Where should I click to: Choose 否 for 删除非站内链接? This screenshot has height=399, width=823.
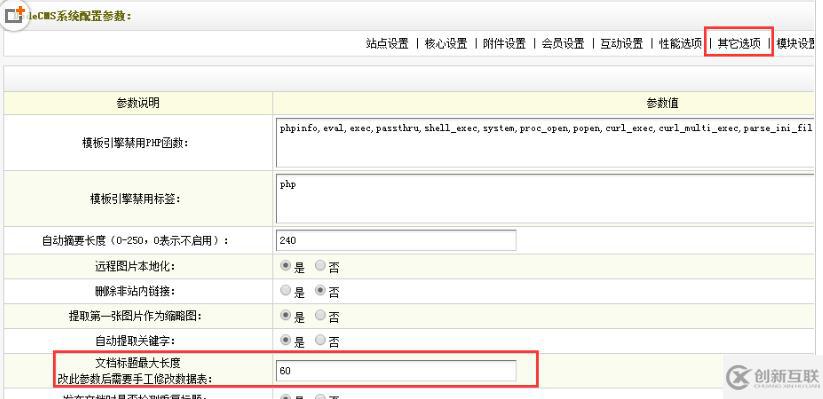[x=320, y=290]
